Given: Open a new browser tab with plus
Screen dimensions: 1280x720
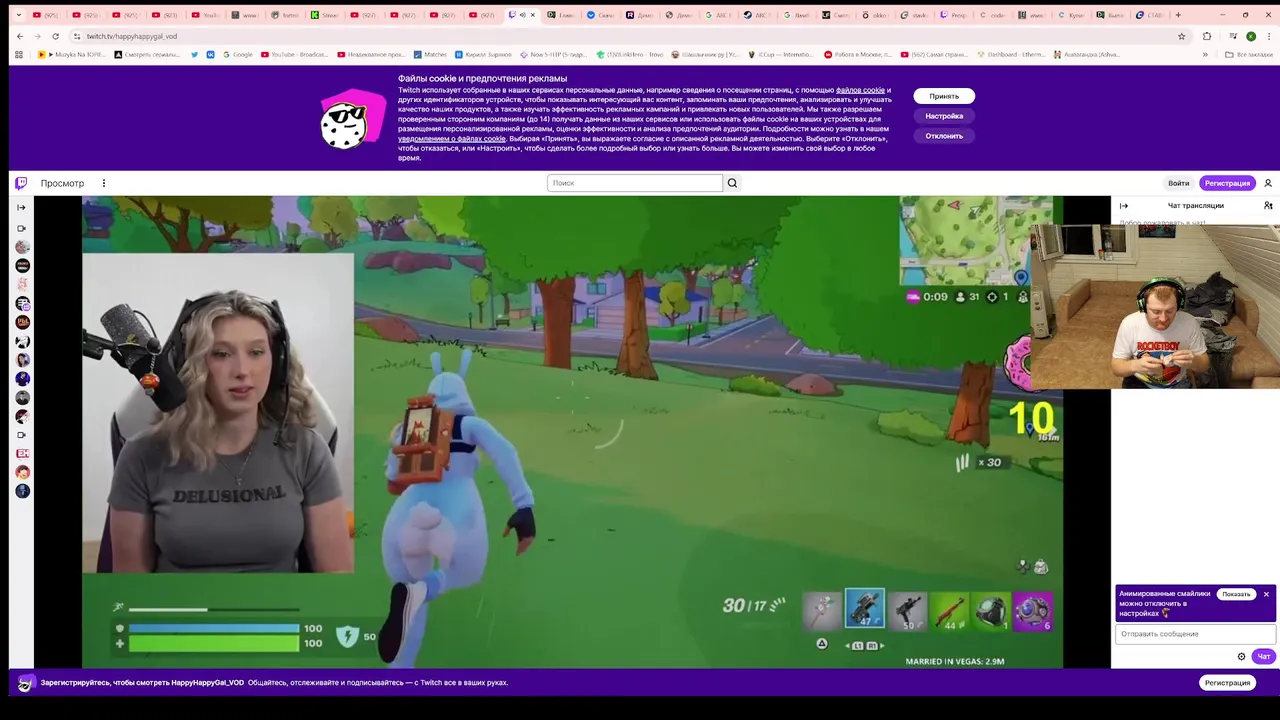Looking at the screenshot, I should click(1178, 15).
